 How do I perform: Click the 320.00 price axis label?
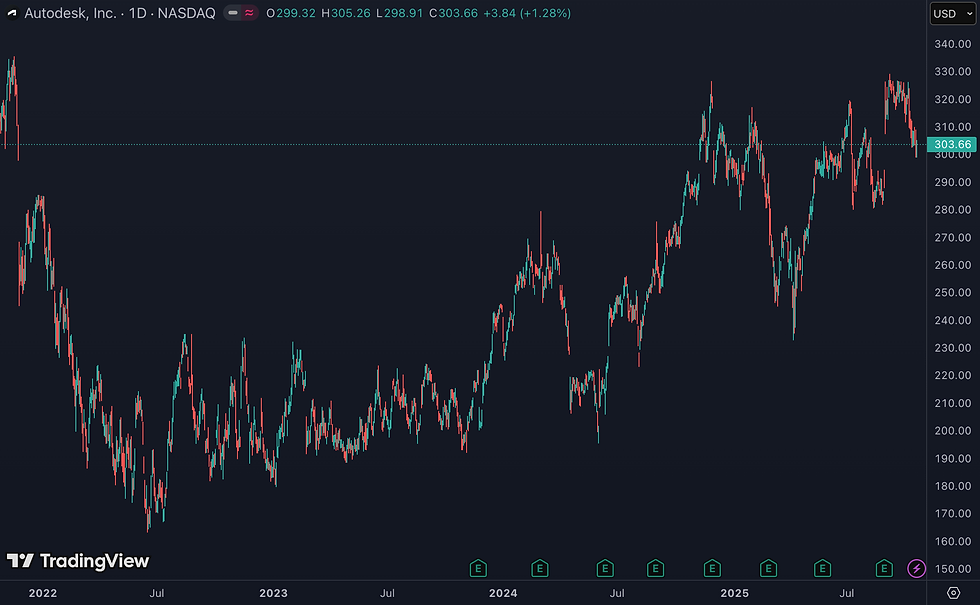coord(952,99)
